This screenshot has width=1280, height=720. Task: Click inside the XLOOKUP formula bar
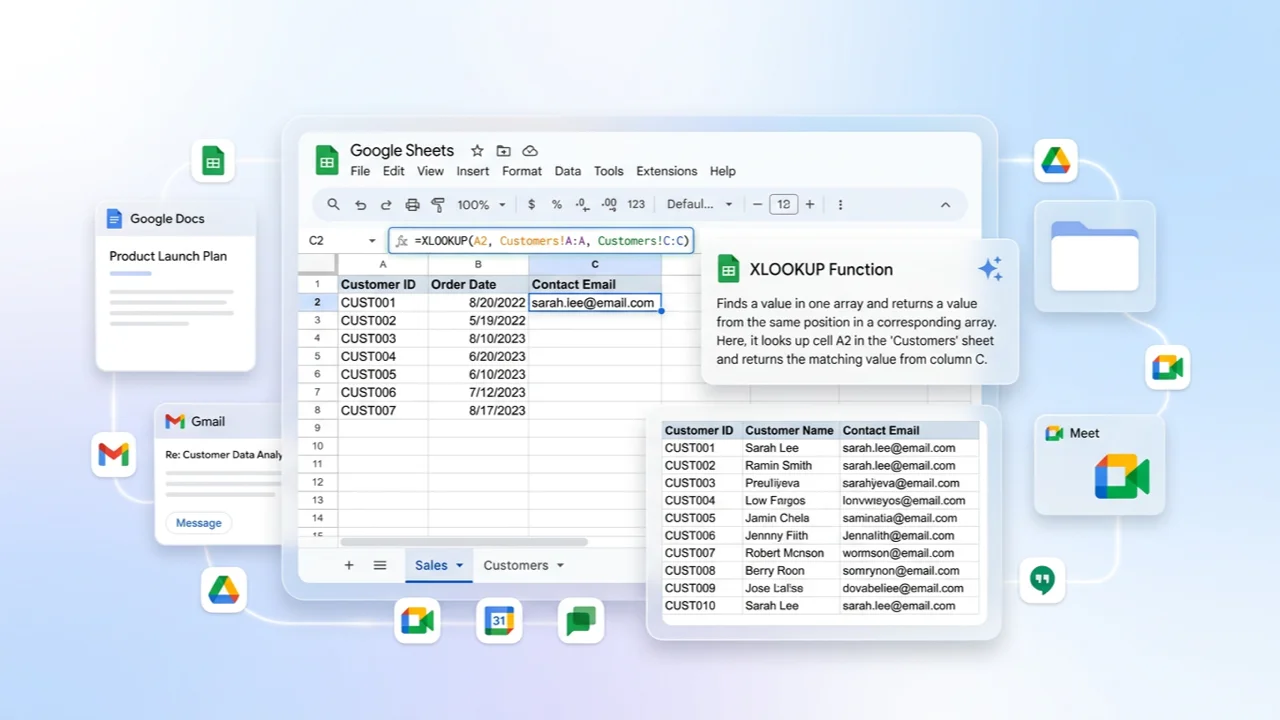click(x=540, y=241)
